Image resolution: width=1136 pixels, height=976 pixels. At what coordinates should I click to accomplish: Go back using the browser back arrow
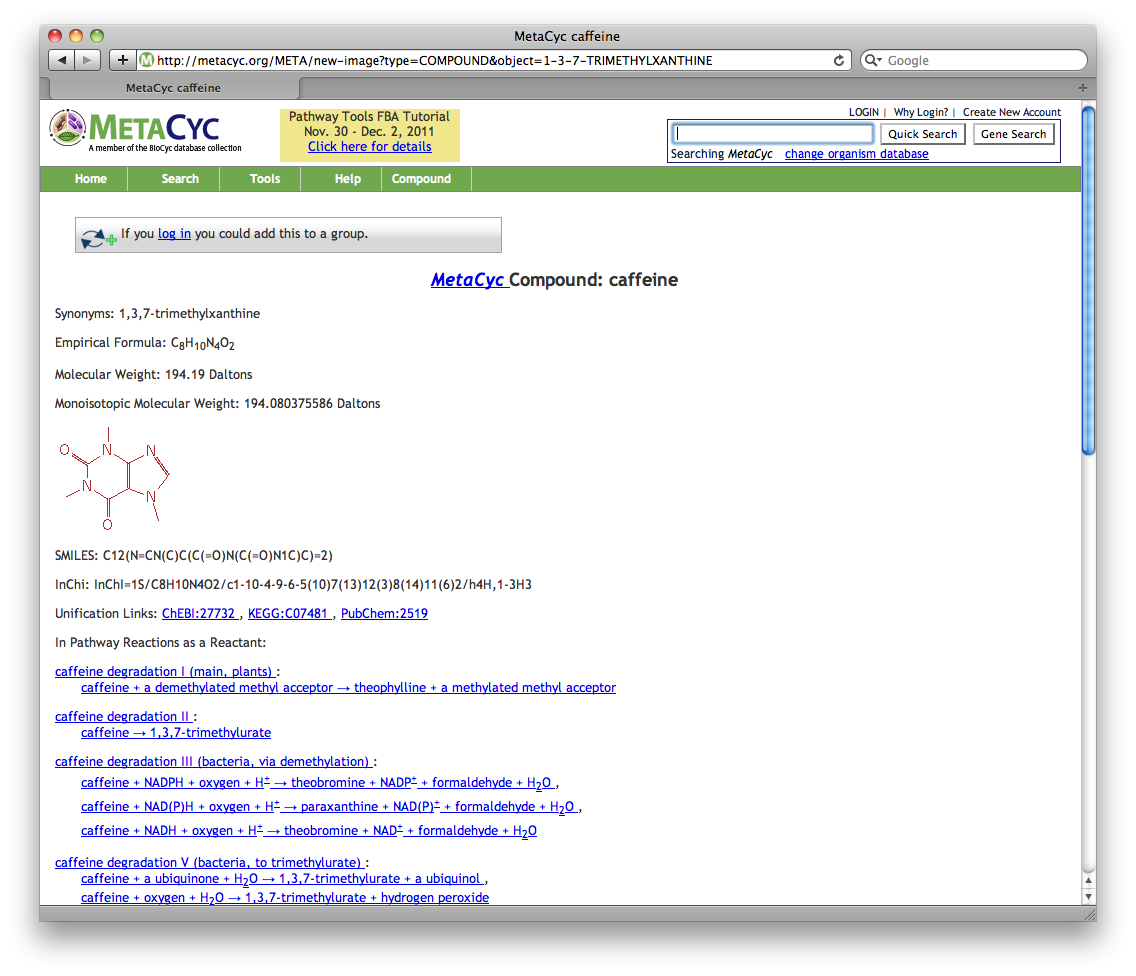pyautogui.click(x=62, y=60)
